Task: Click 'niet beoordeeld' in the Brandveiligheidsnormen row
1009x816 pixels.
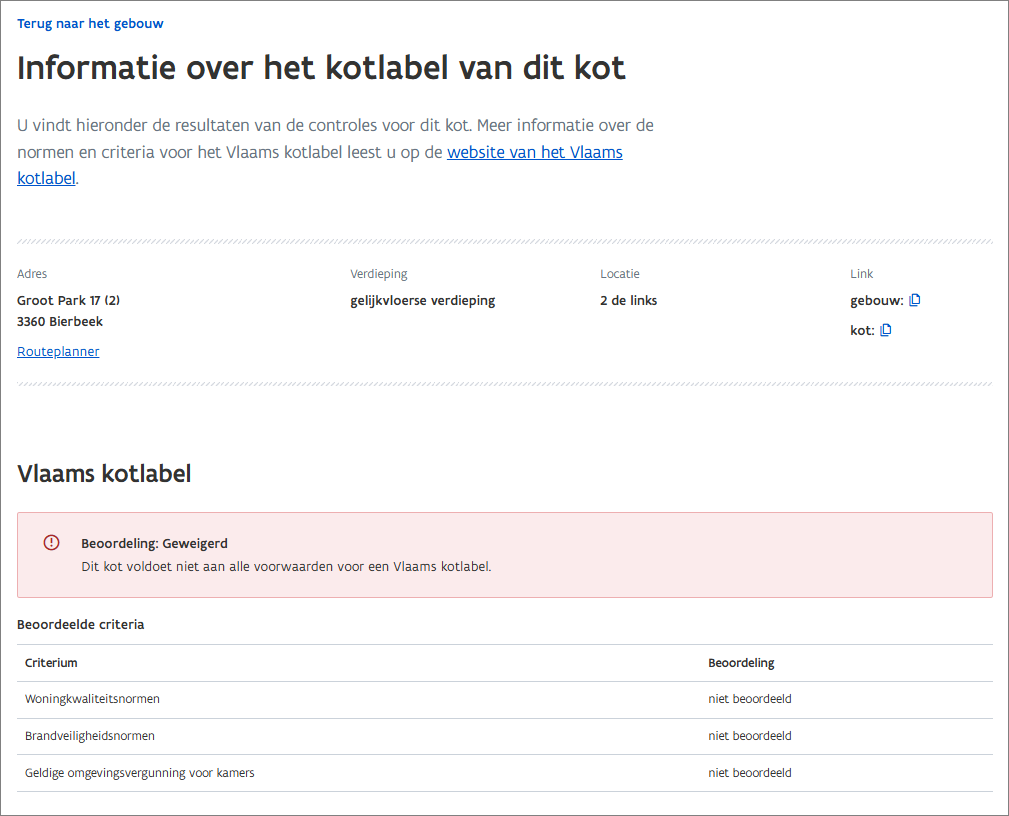Action: point(750,736)
